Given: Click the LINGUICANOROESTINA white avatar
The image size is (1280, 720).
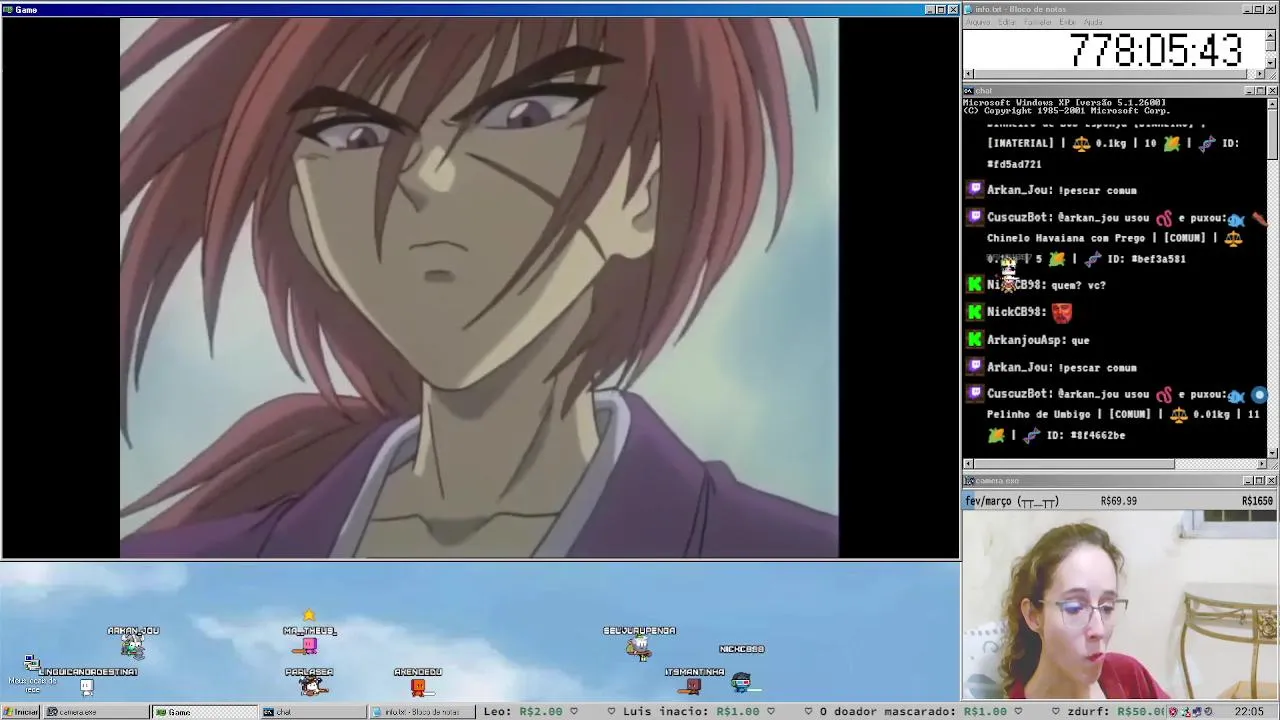Looking at the screenshot, I should (x=87, y=687).
